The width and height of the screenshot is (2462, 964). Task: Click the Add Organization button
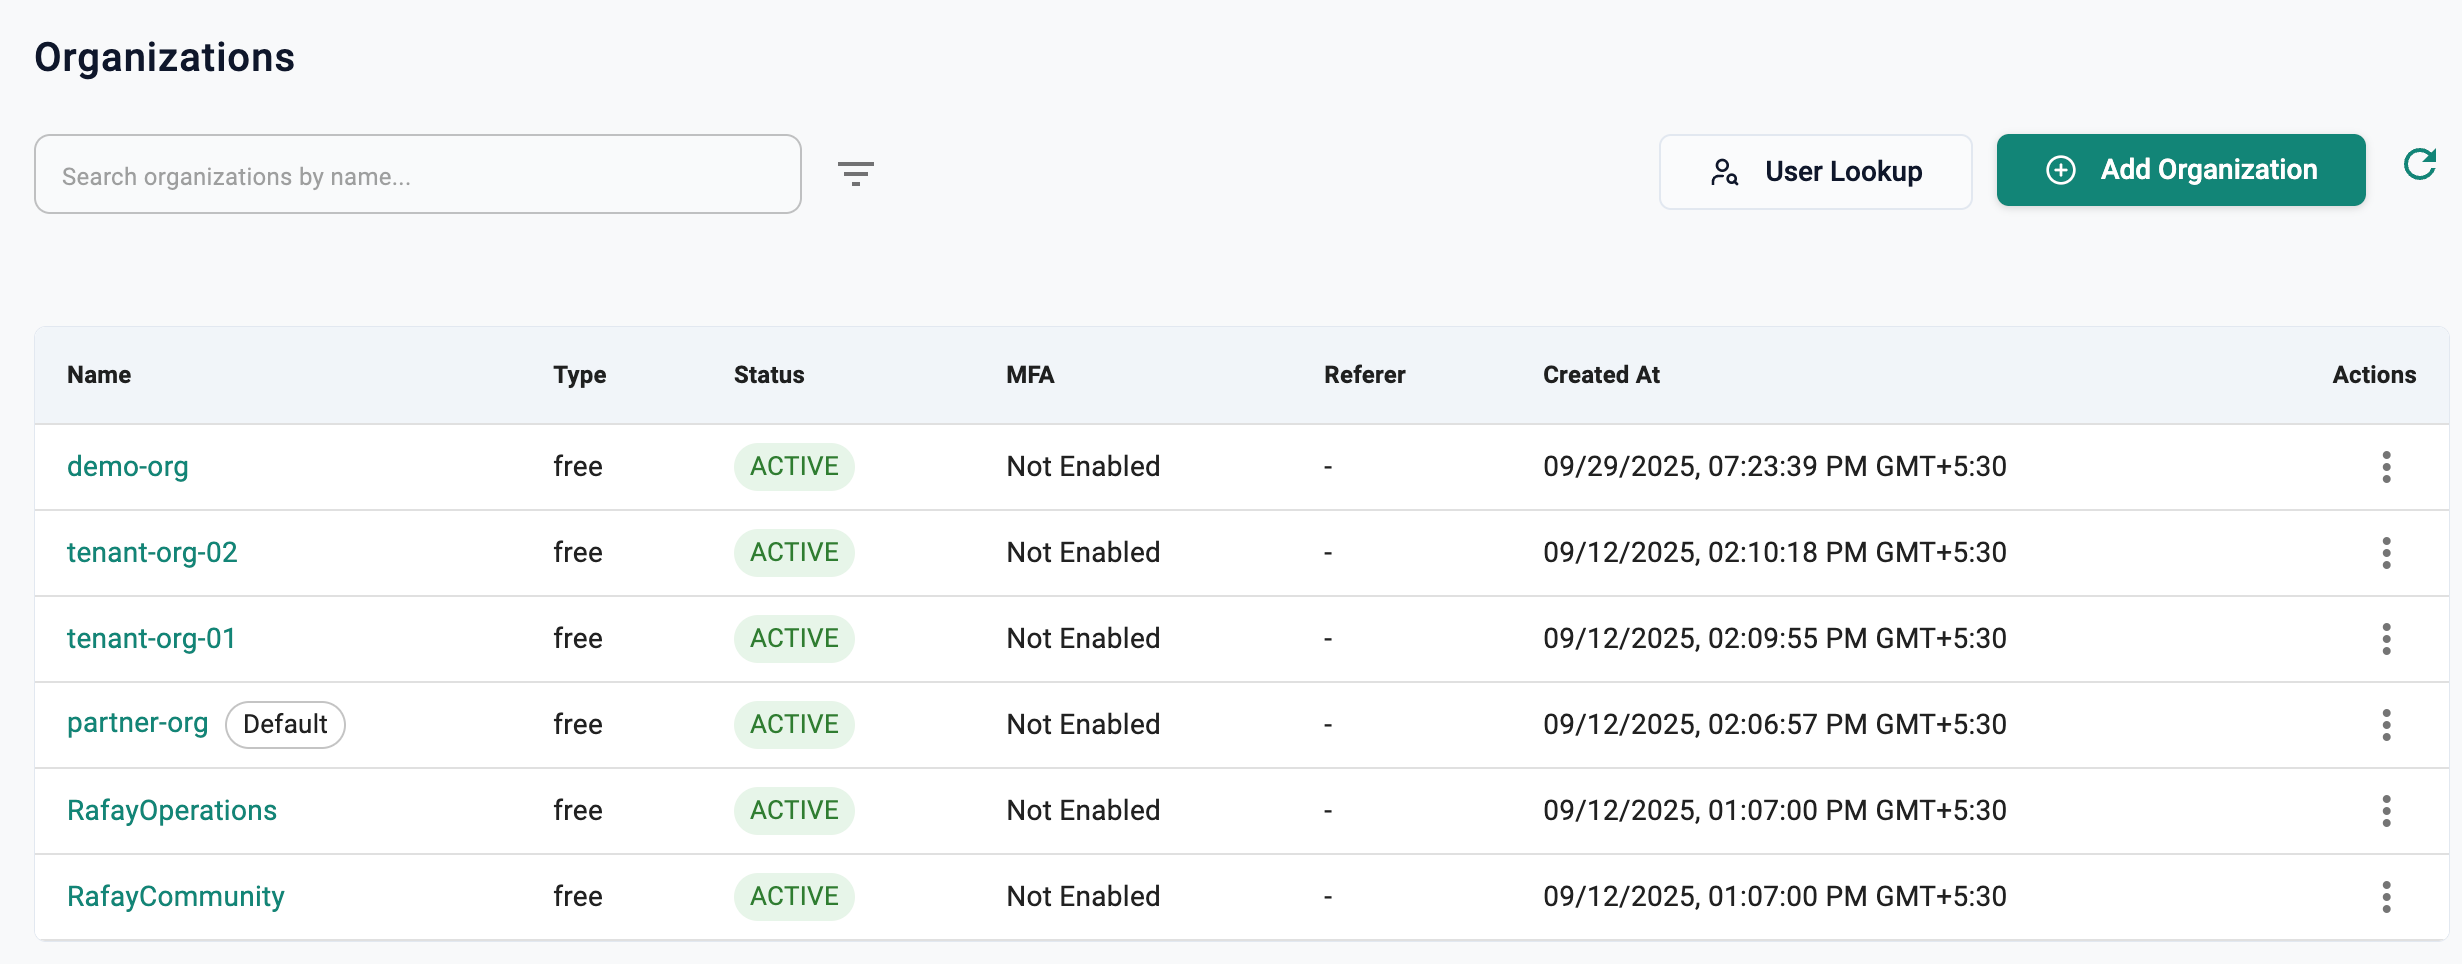(x=2180, y=170)
